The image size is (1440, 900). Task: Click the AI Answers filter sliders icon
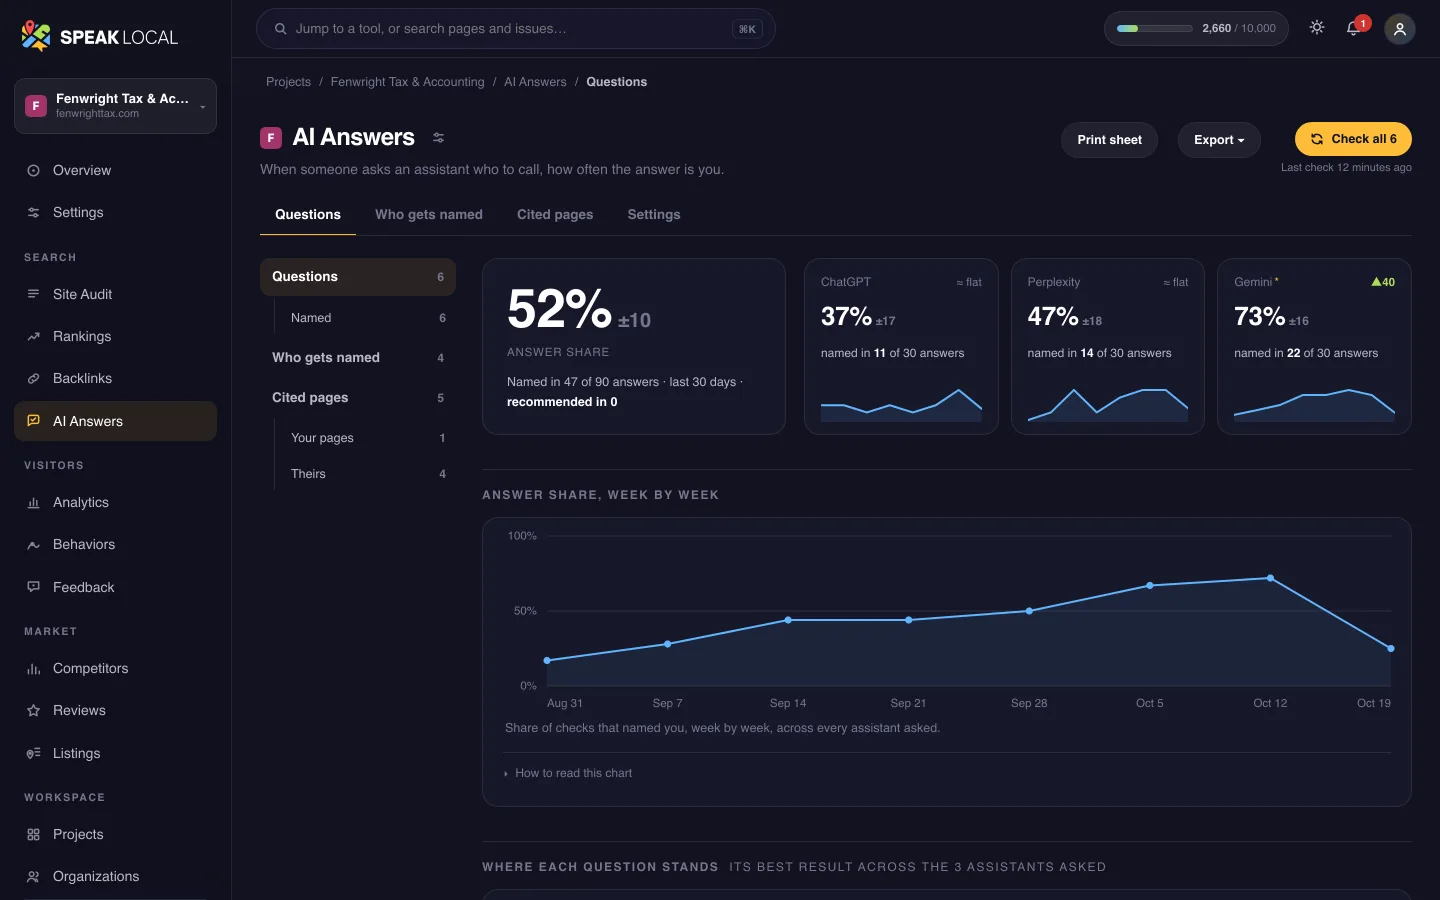tap(438, 138)
